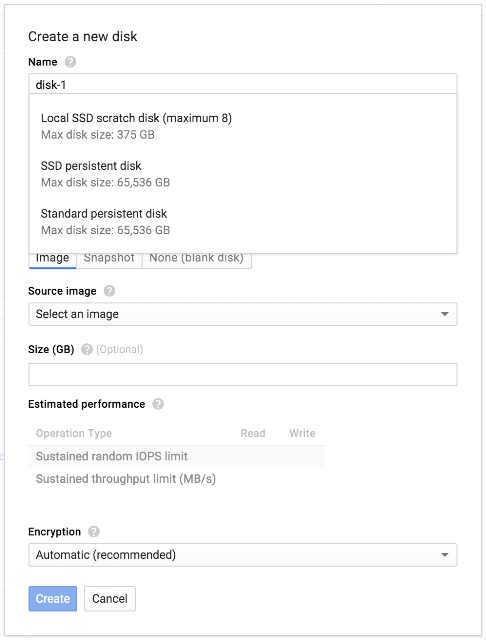Expand Source image dropdown arrow
Image resolution: width=486 pixels, height=640 pixels.
[x=444, y=314]
